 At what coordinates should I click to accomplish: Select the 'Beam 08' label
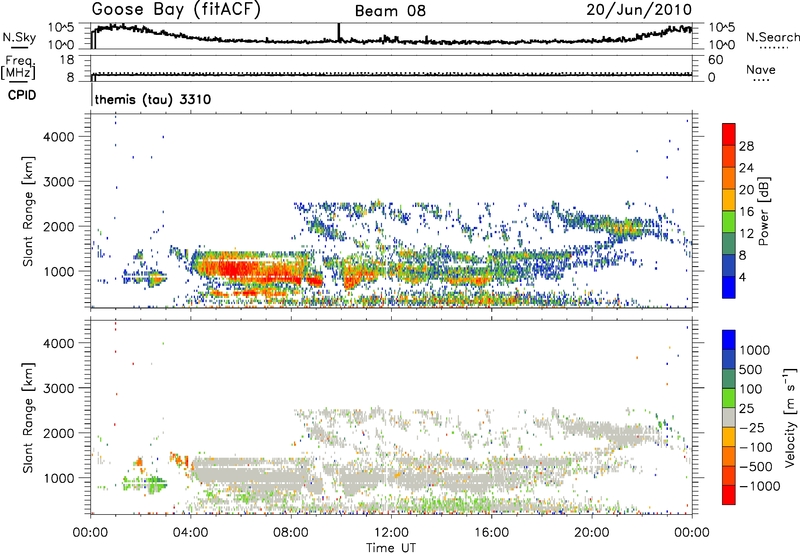tap(390, 11)
